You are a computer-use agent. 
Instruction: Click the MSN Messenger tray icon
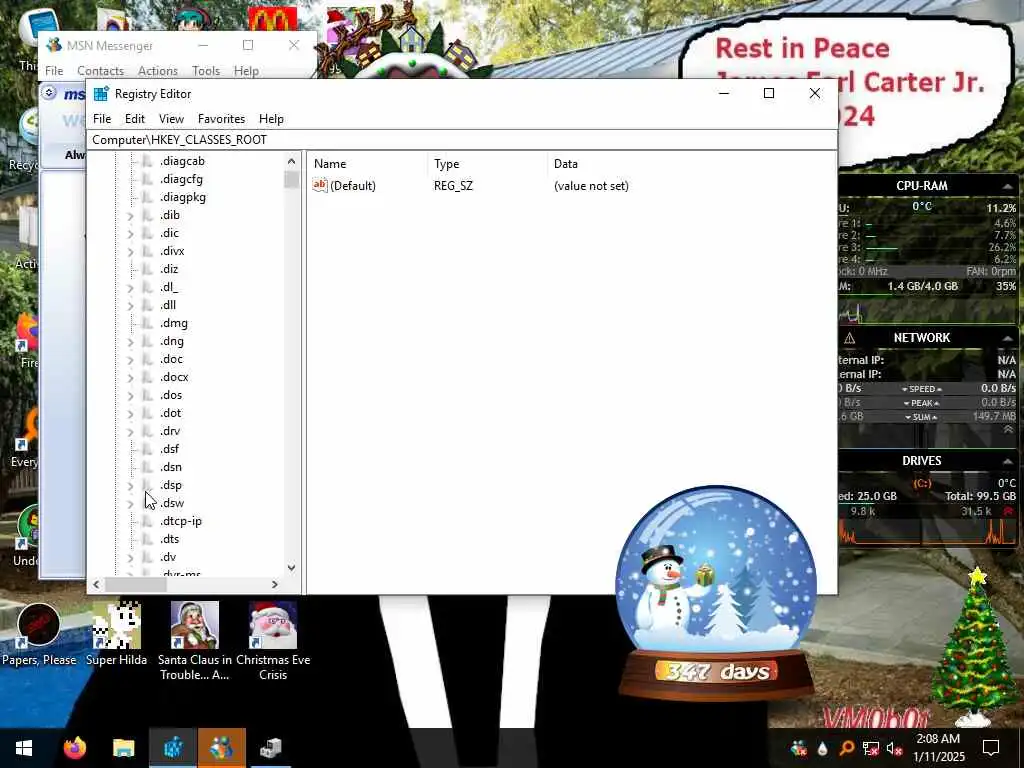798,748
